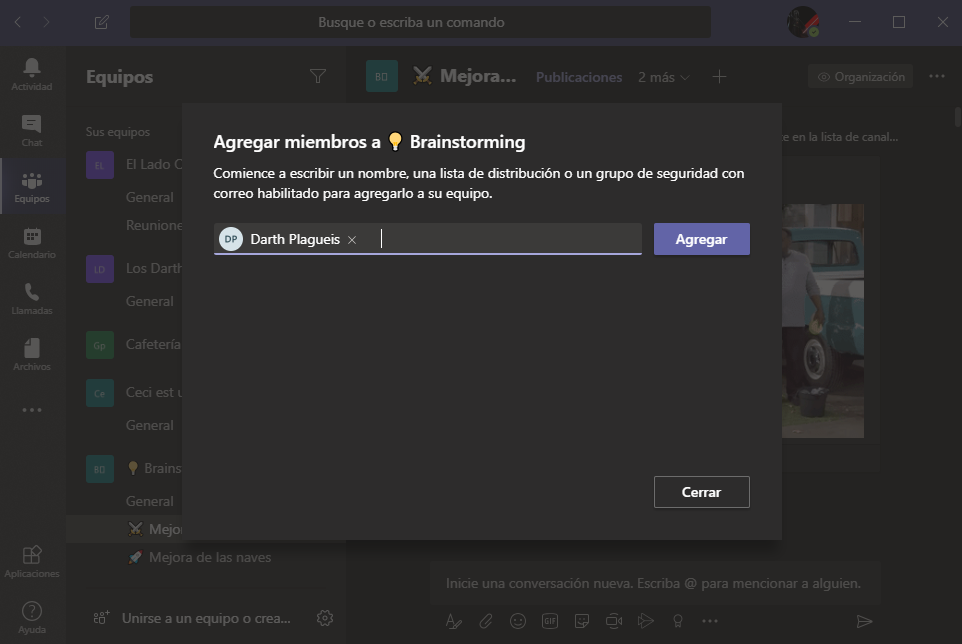Screen dimensions: 962x644
Task: Insert an emoji in the message box
Action: [517, 620]
